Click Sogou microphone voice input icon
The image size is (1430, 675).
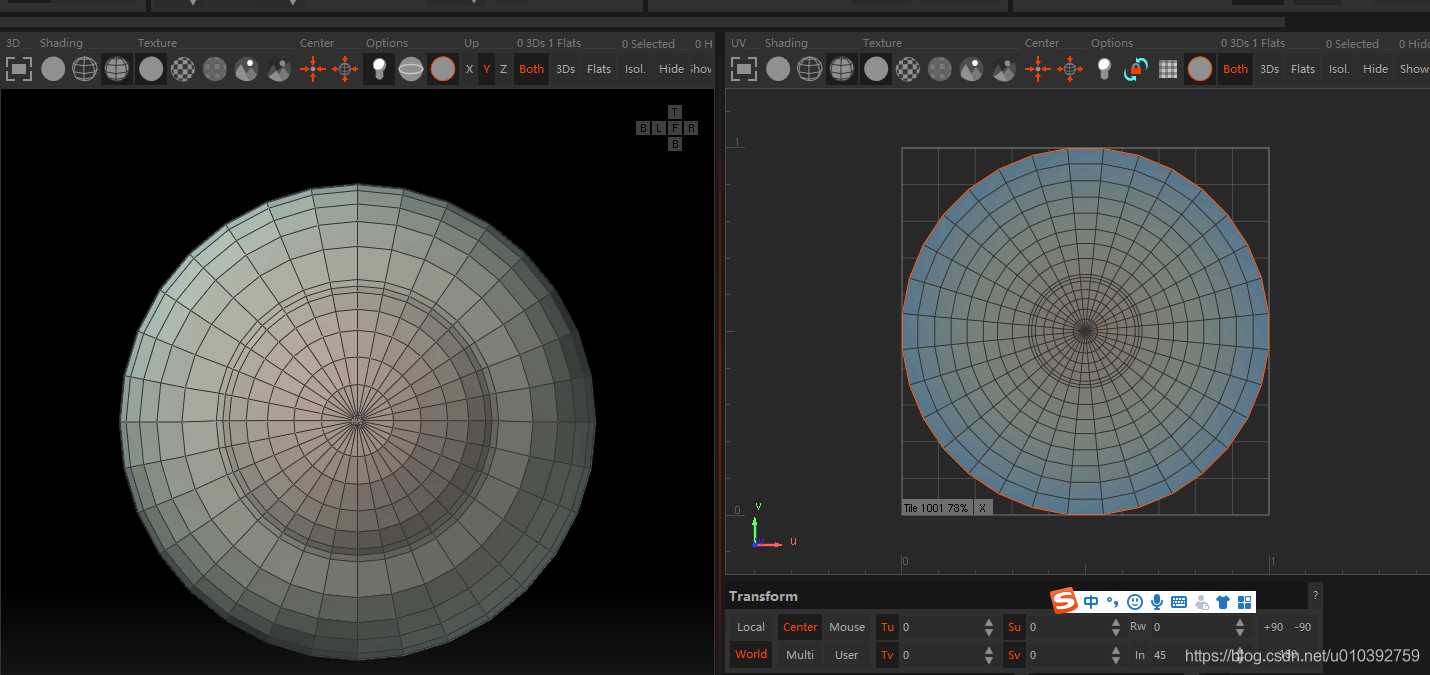(x=1157, y=602)
